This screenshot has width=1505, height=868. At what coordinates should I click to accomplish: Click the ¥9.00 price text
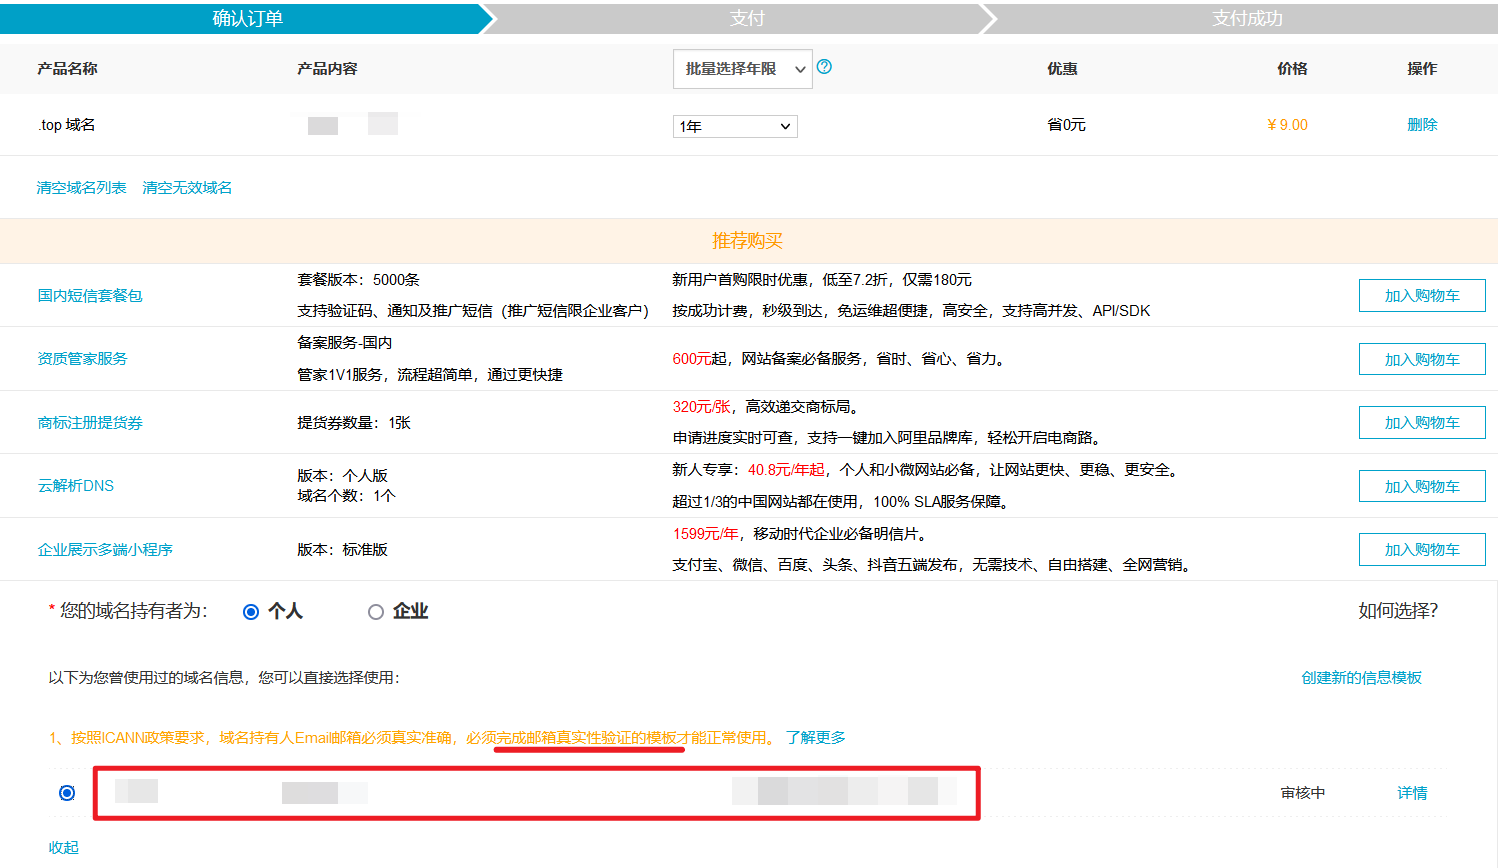pyautogui.click(x=1287, y=125)
